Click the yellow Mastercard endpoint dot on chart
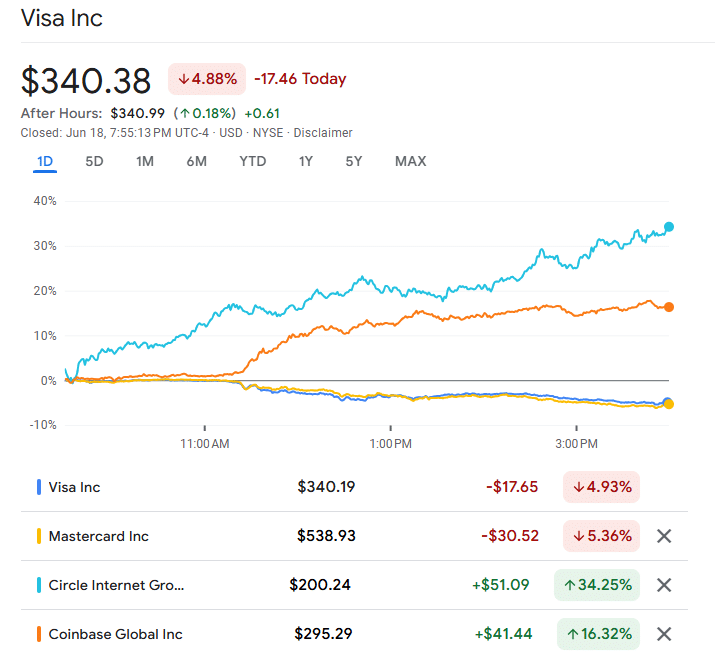The height and width of the screenshot is (657, 715). point(668,404)
